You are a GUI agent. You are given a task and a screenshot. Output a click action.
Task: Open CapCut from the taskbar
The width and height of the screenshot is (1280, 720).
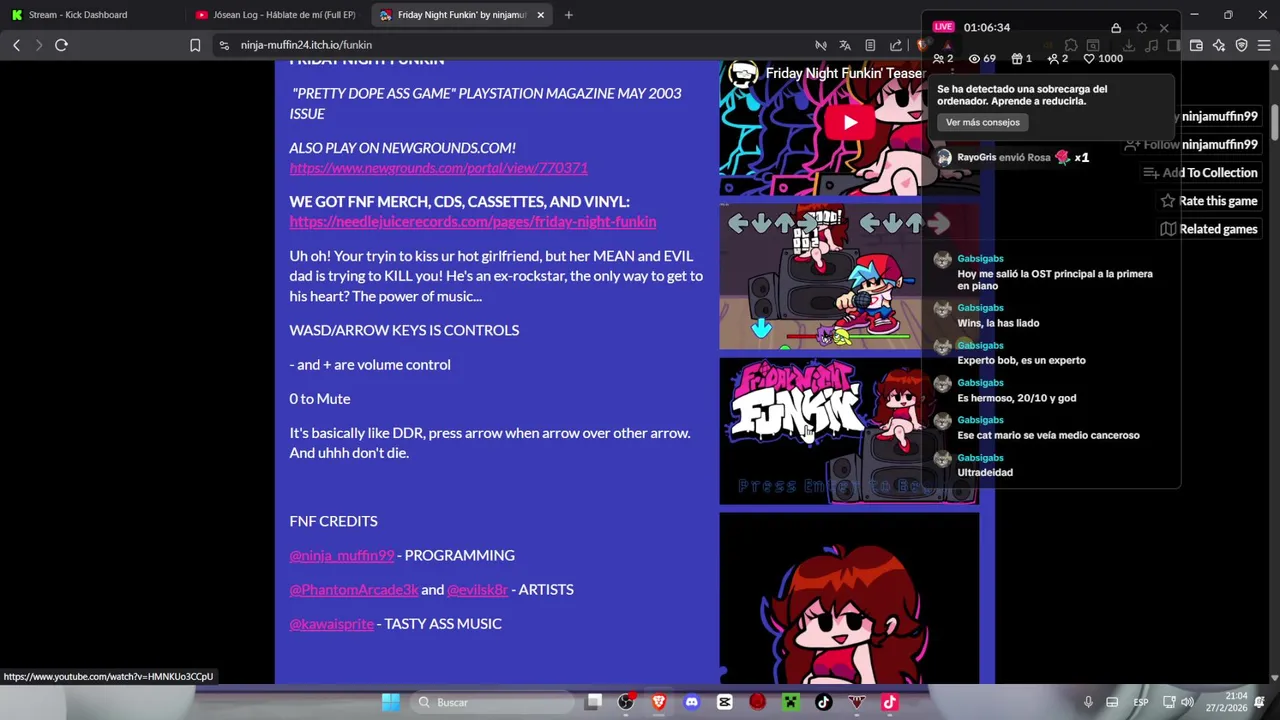tap(725, 702)
